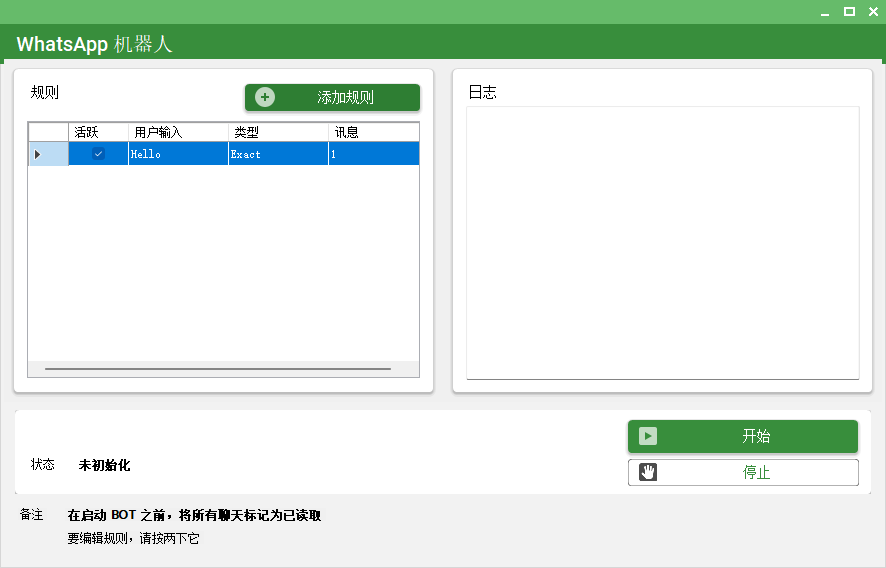The height and width of the screenshot is (568, 886).
Task: Click the play icon on 开始 button
Action: (648, 436)
